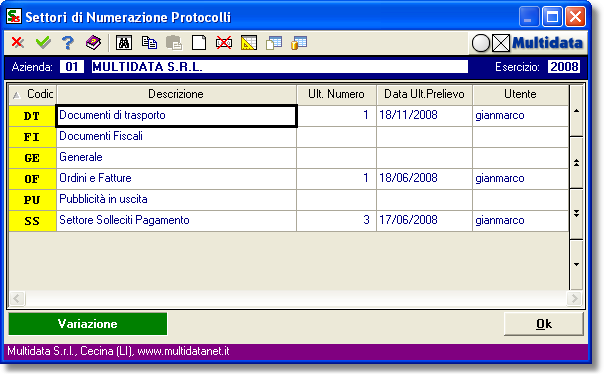
Task: Click the Esercizio field showing 2008
Action: pos(564,67)
